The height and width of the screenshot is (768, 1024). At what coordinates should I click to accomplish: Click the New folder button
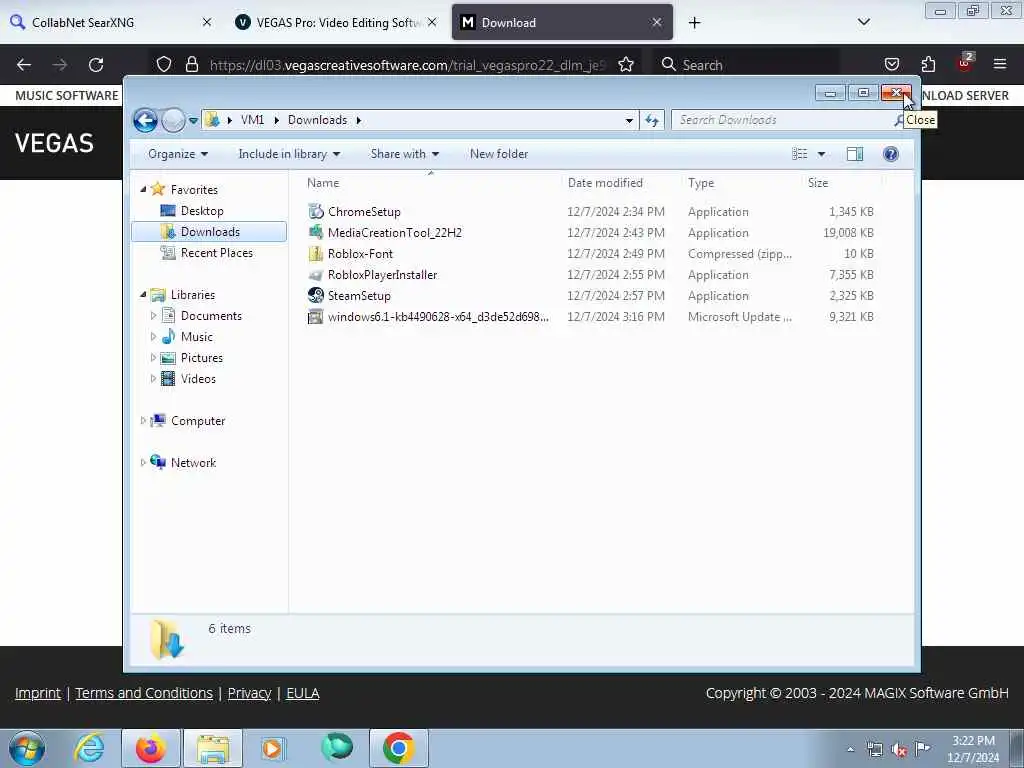pos(499,154)
